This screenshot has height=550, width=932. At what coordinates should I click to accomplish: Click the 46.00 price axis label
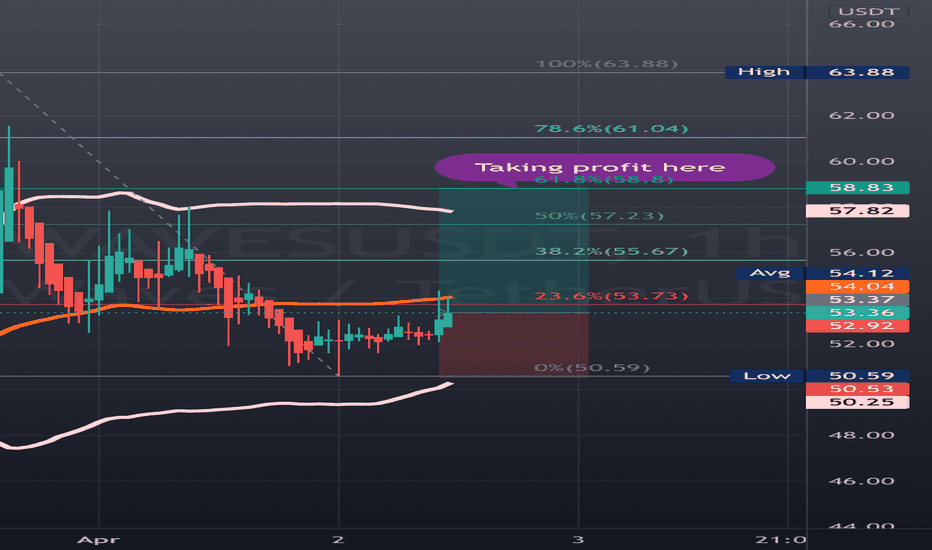861,481
